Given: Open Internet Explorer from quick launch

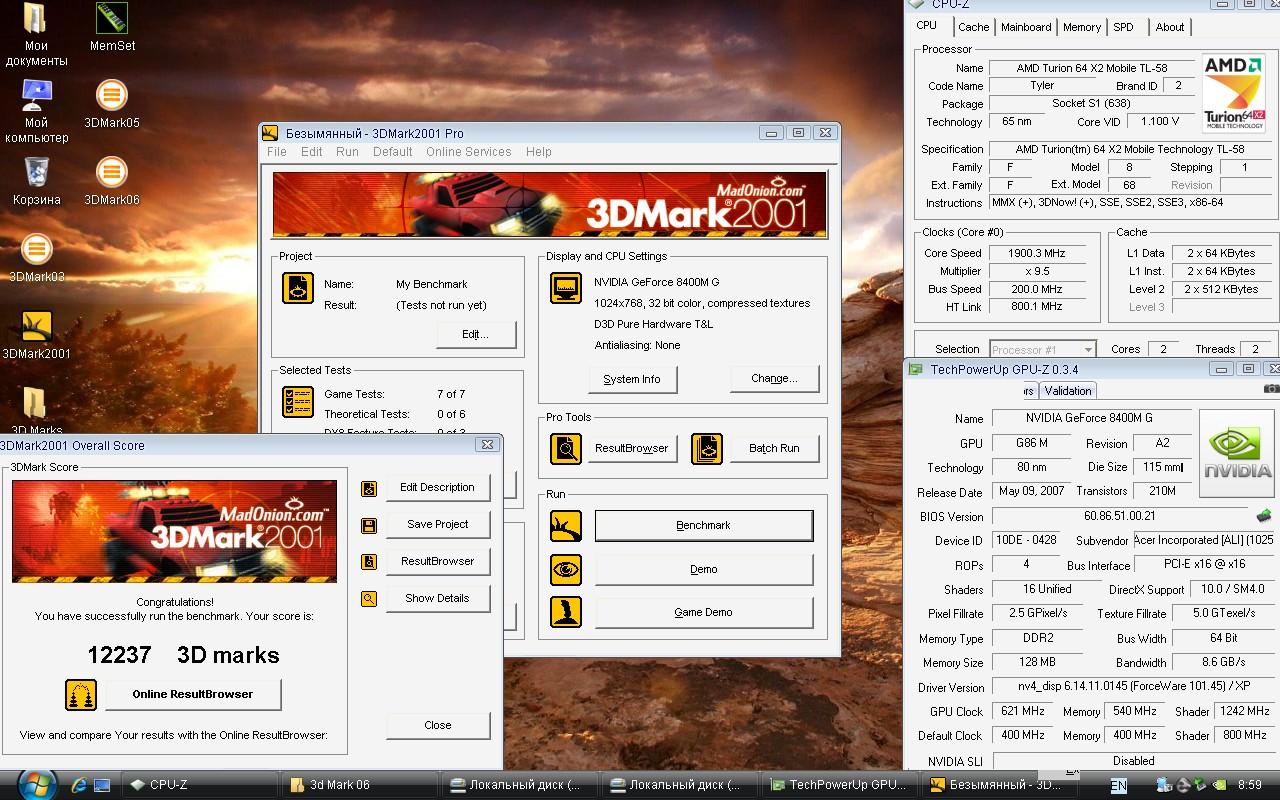Looking at the screenshot, I should click(79, 785).
